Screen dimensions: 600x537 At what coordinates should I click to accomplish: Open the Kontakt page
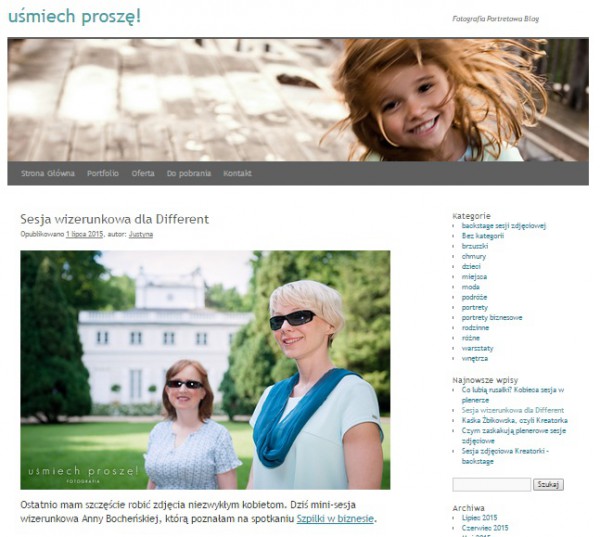237,173
